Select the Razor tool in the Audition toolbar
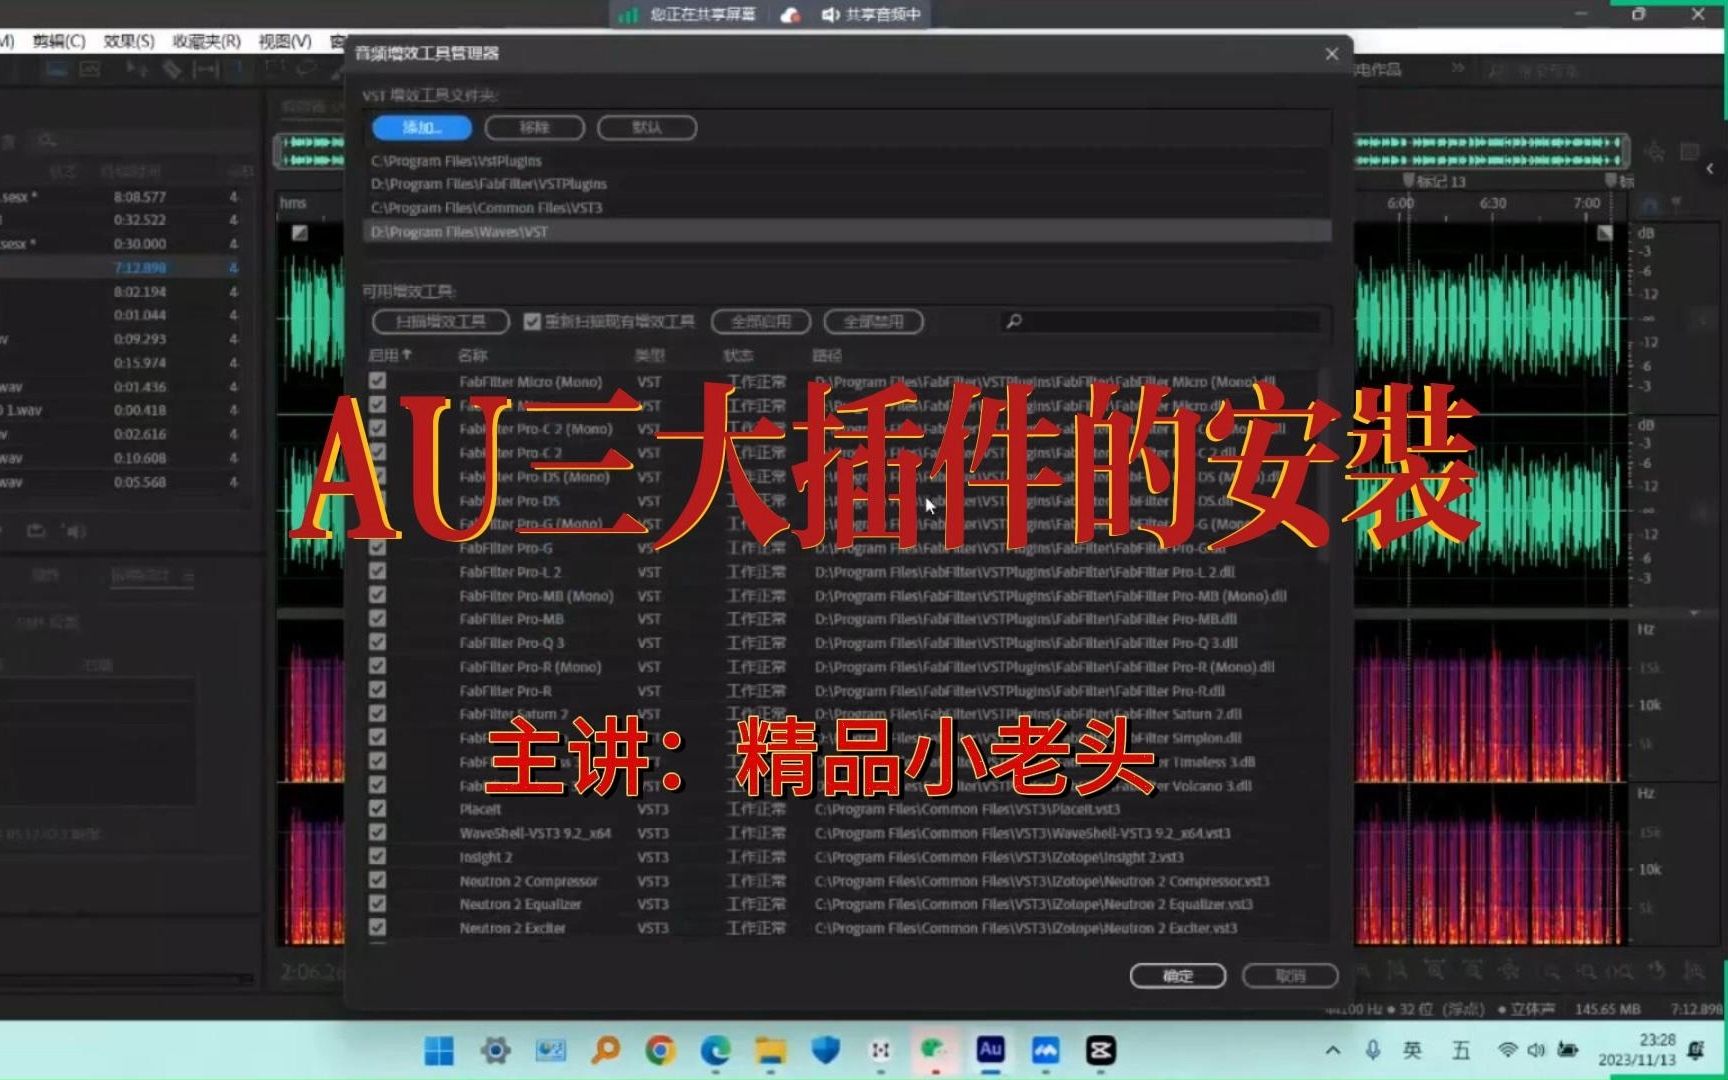1728x1080 pixels. coord(172,69)
